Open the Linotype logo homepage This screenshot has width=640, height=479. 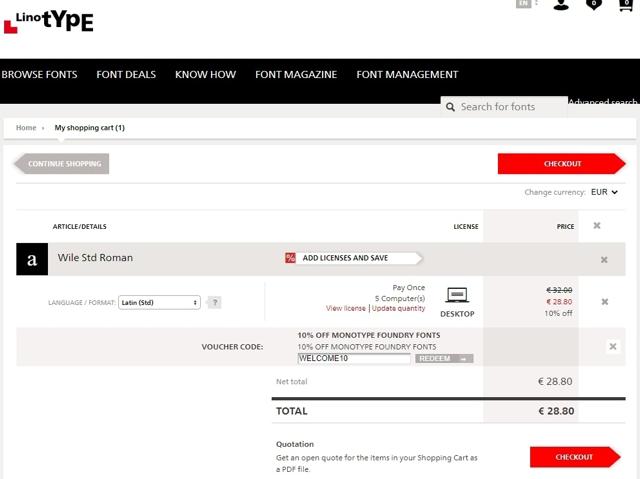click(49, 22)
